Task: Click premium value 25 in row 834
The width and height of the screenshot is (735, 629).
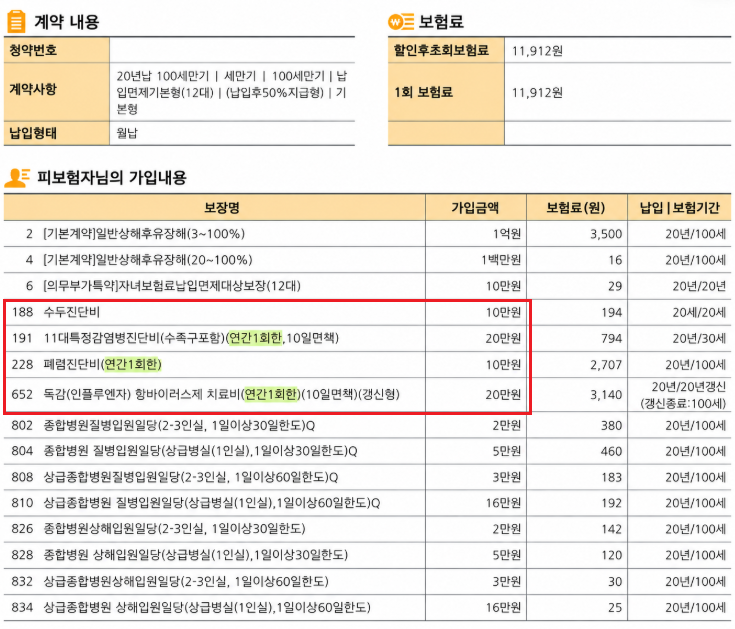Action: tap(615, 608)
